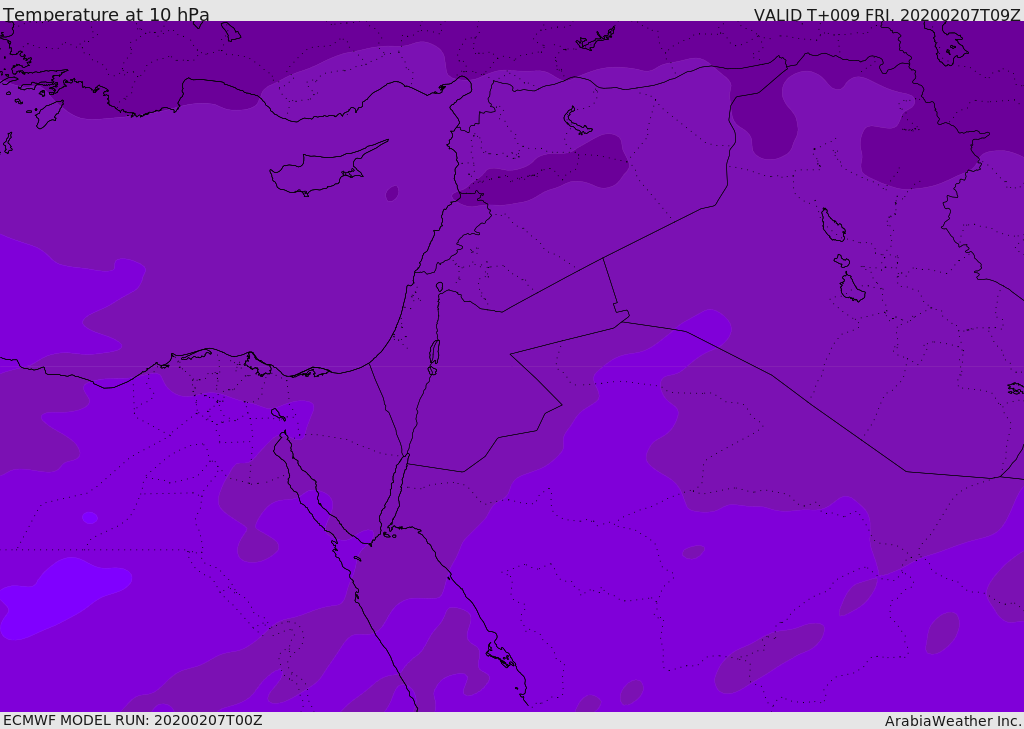Click the 'ArabiaWeather Inc.' credit text
Viewport: 1024px width, 729px height.
click(x=953, y=721)
